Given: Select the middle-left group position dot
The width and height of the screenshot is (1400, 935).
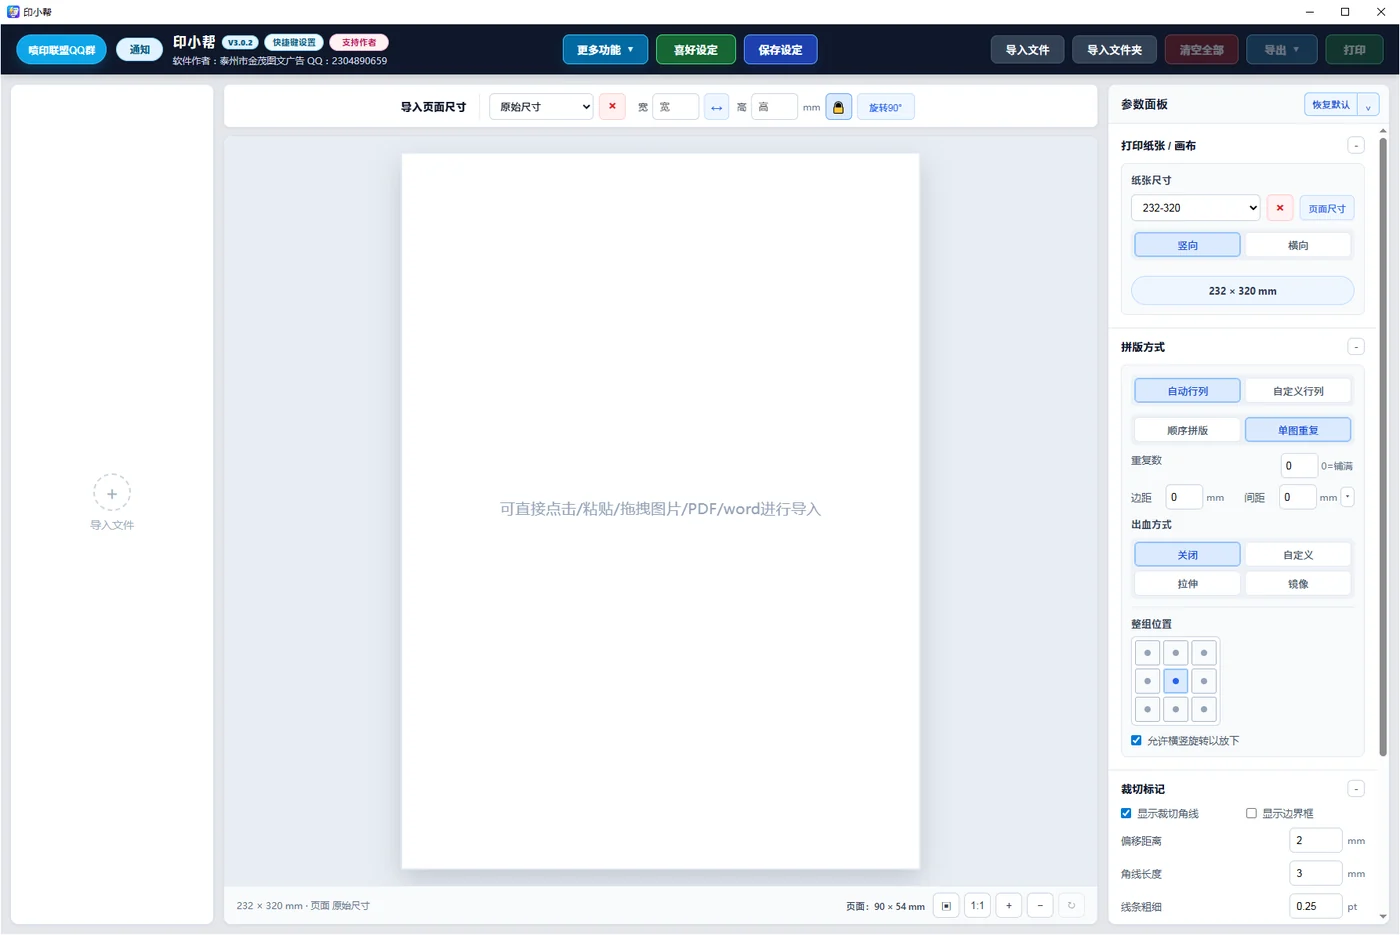Looking at the screenshot, I should pos(1147,681).
